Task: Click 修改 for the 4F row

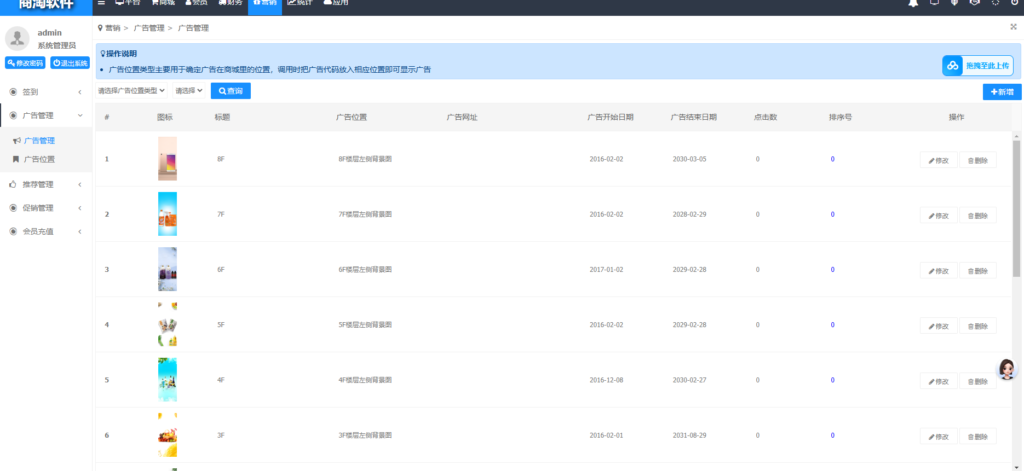Action: (x=938, y=381)
